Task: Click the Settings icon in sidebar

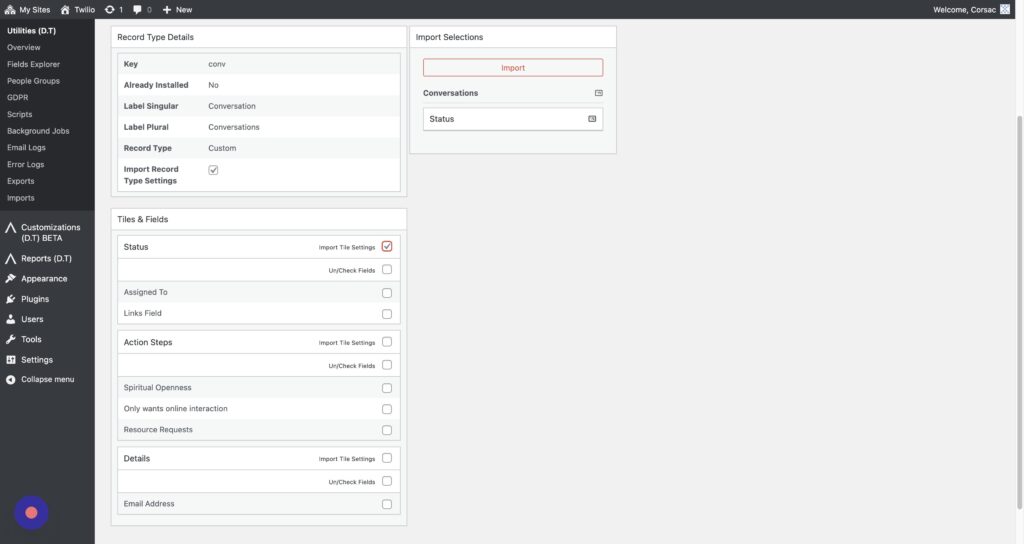Action: pyautogui.click(x=11, y=360)
